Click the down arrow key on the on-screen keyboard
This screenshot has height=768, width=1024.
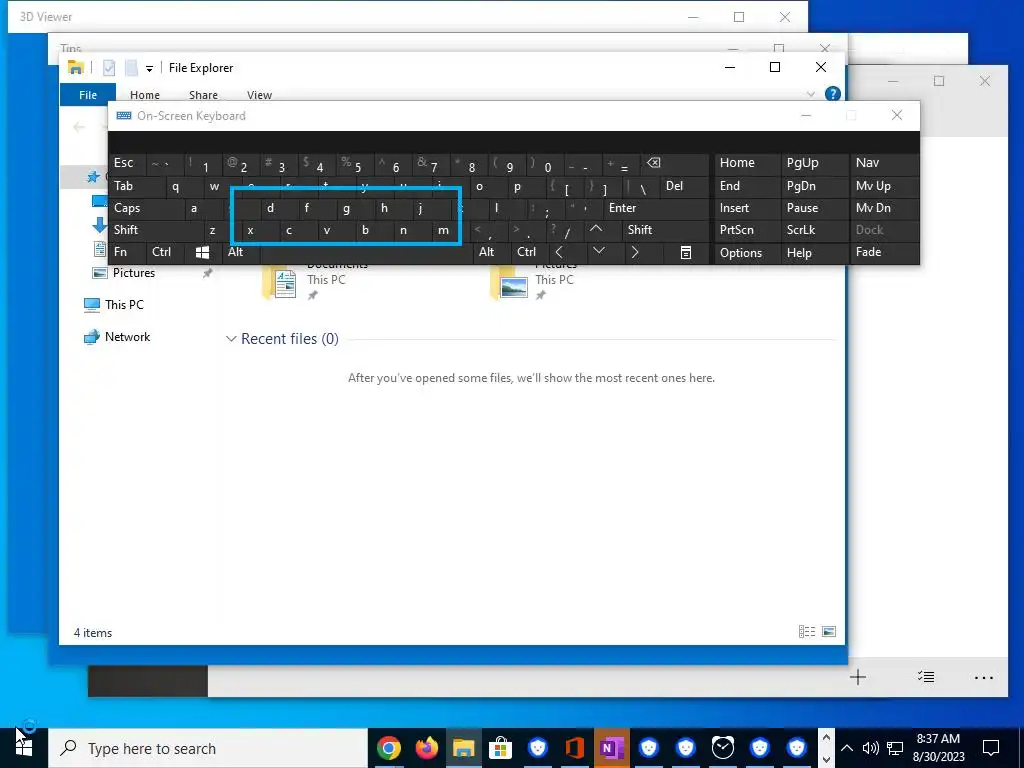[x=599, y=251]
